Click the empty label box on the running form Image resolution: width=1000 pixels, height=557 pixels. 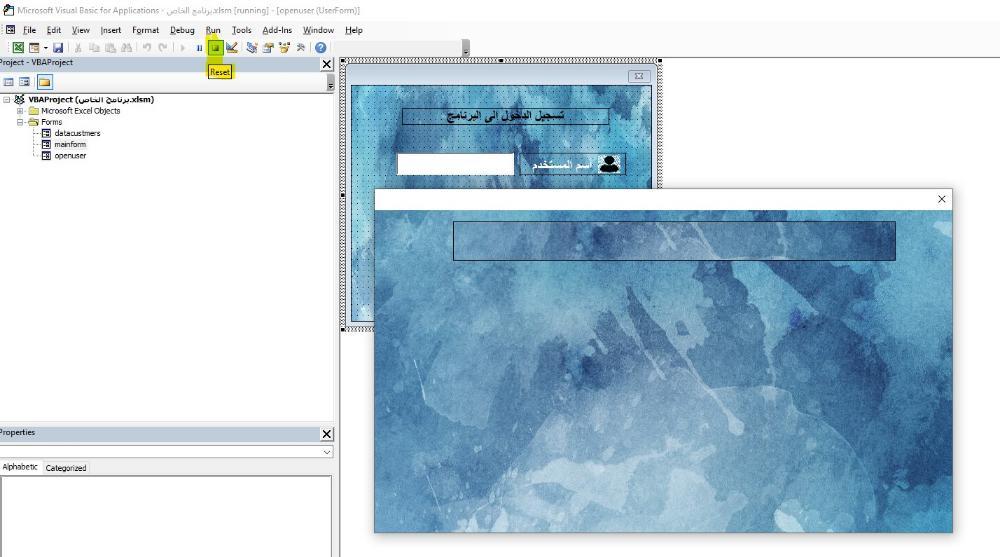[674, 241]
